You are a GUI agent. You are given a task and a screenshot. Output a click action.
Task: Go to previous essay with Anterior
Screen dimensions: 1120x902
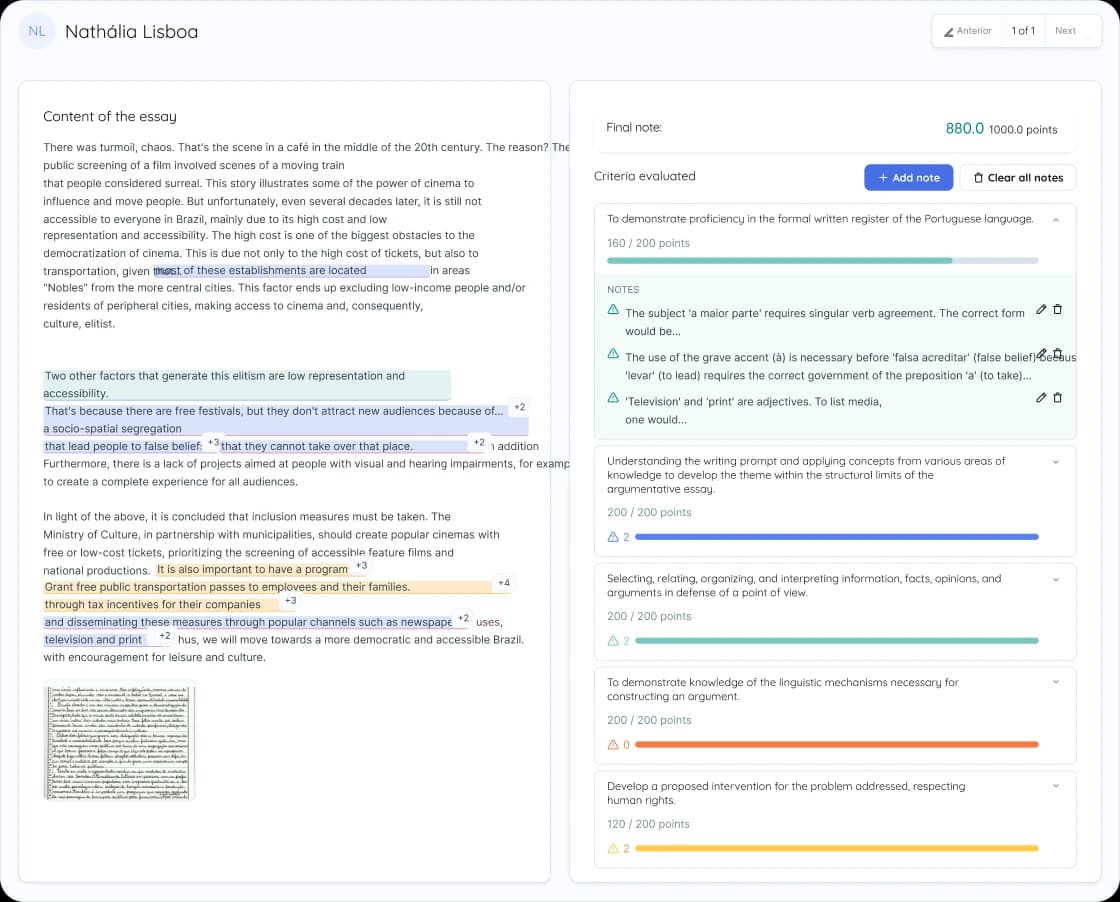point(967,31)
